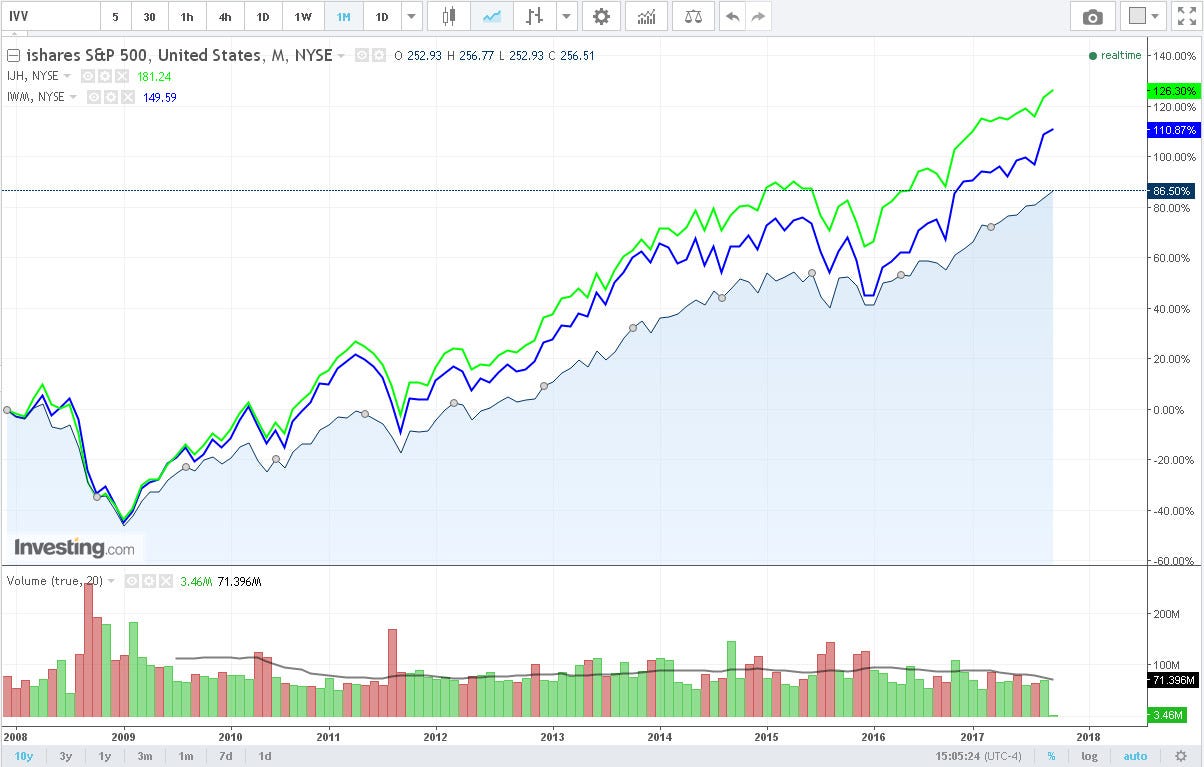Toggle log scale mode

click(x=1089, y=756)
